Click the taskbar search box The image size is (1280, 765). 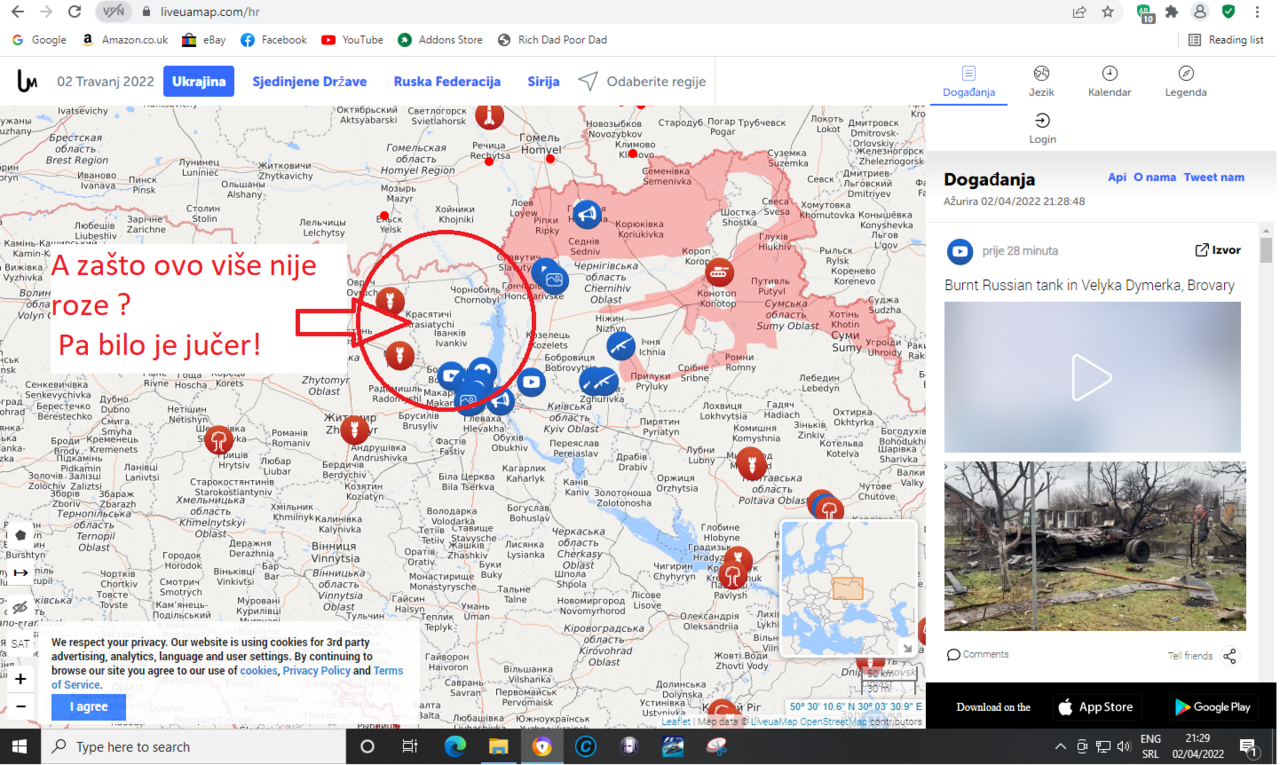pyautogui.click(x=193, y=746)
